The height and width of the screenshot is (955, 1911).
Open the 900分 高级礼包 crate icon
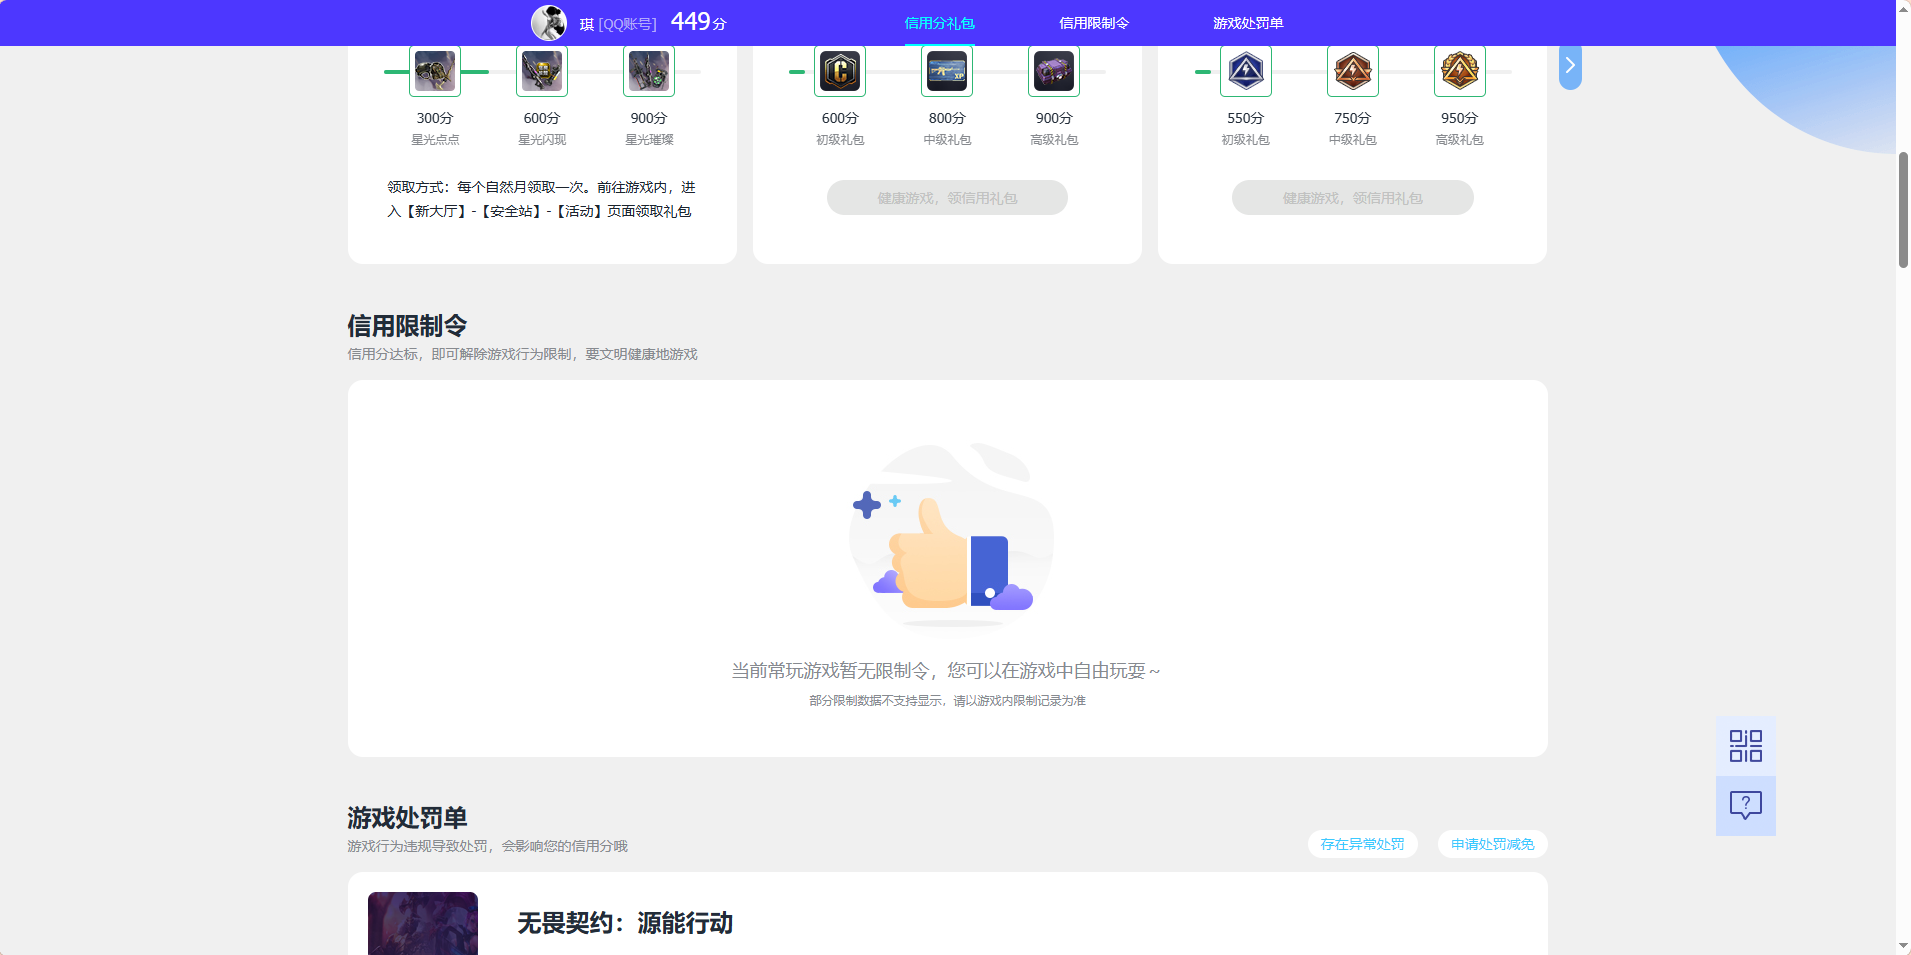(x=1053, y=70)
